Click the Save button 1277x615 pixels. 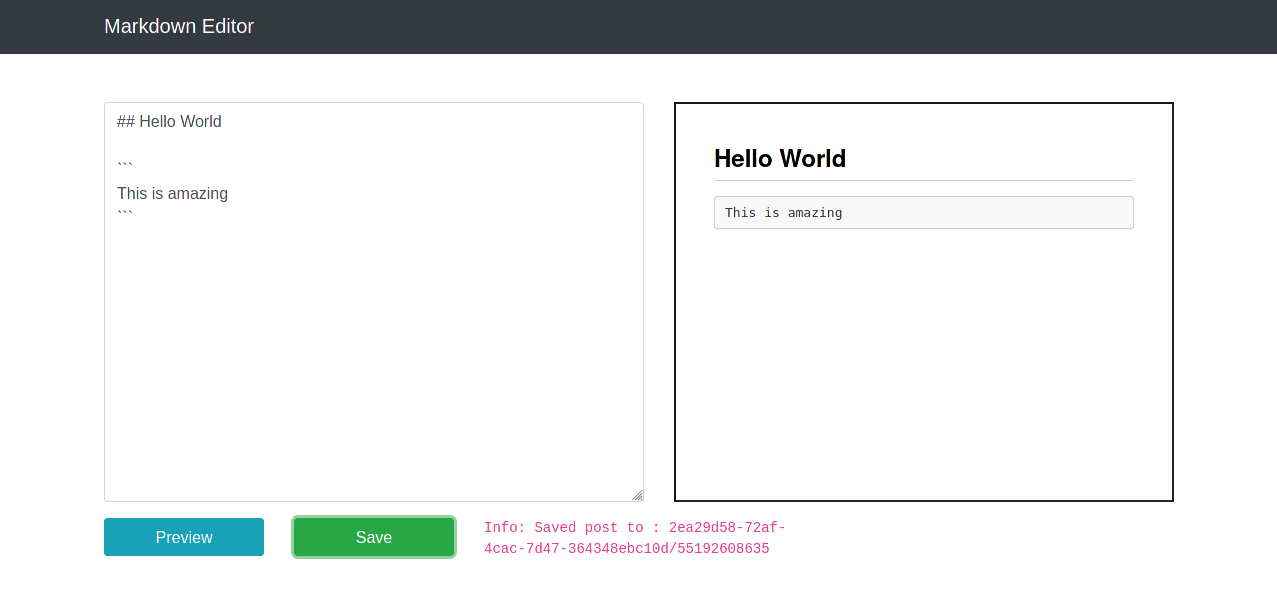coord(373,537)
